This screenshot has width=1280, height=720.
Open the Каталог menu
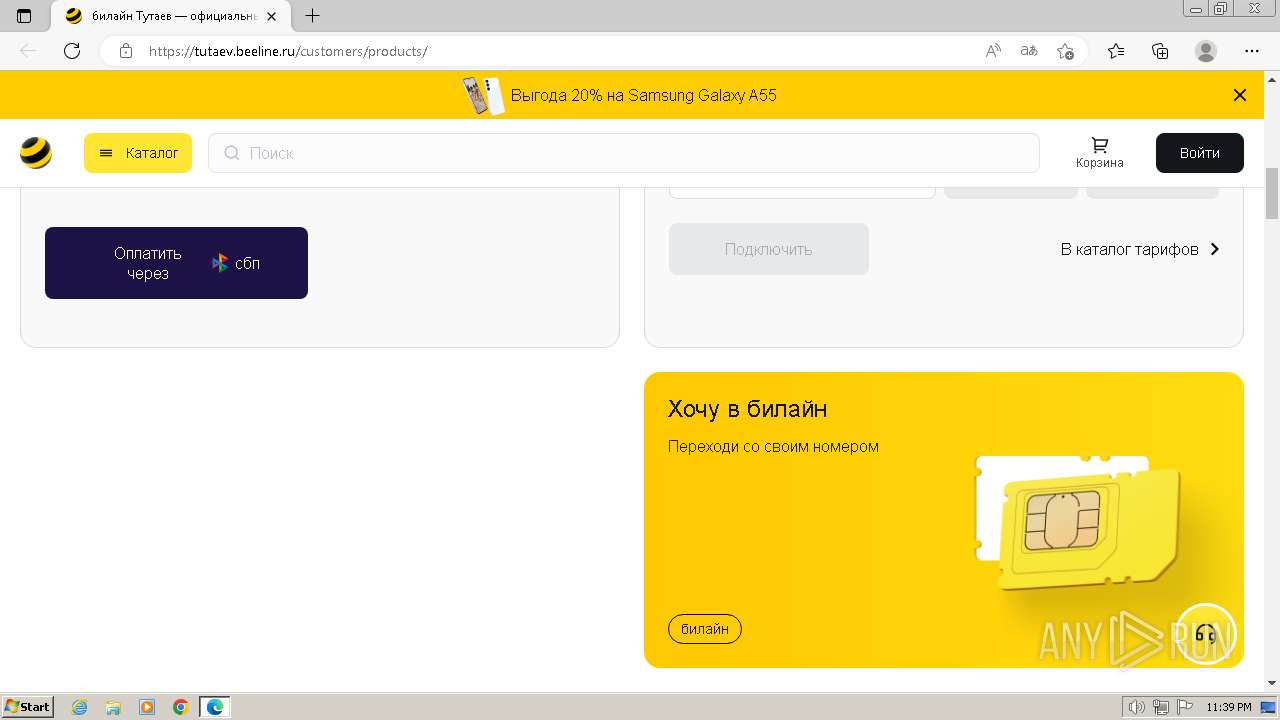[138, 153]
